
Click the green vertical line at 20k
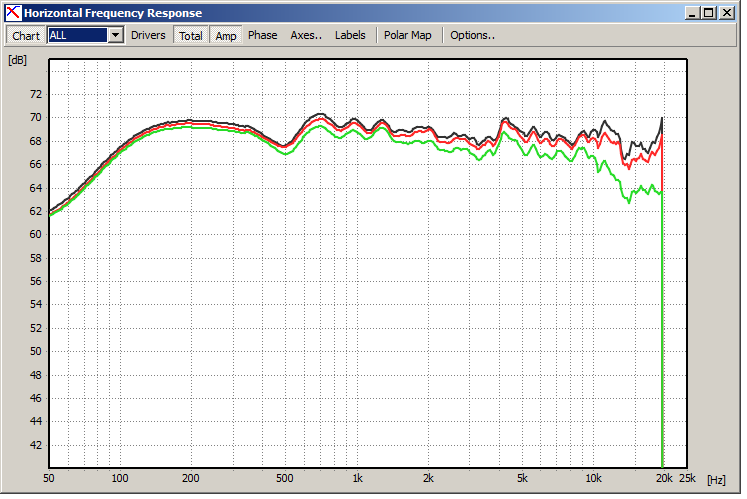coord(662,329)
